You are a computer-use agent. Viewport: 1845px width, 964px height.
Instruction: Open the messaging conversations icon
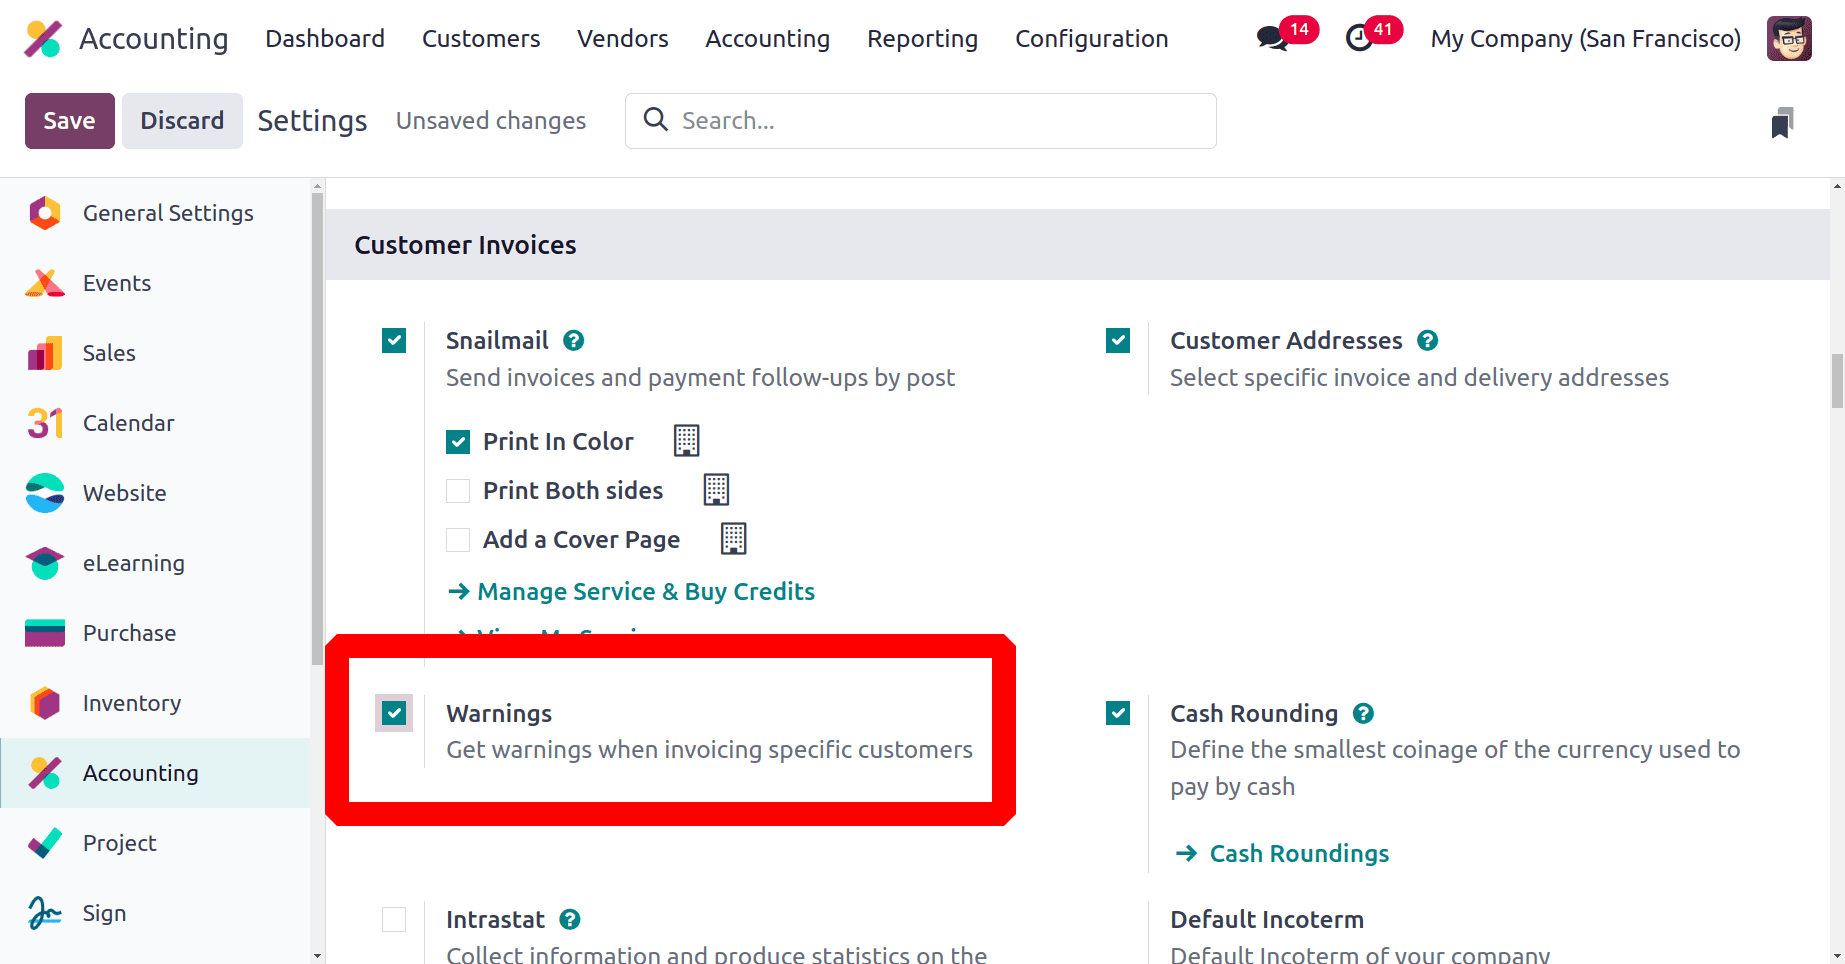tap(1269, 36)
